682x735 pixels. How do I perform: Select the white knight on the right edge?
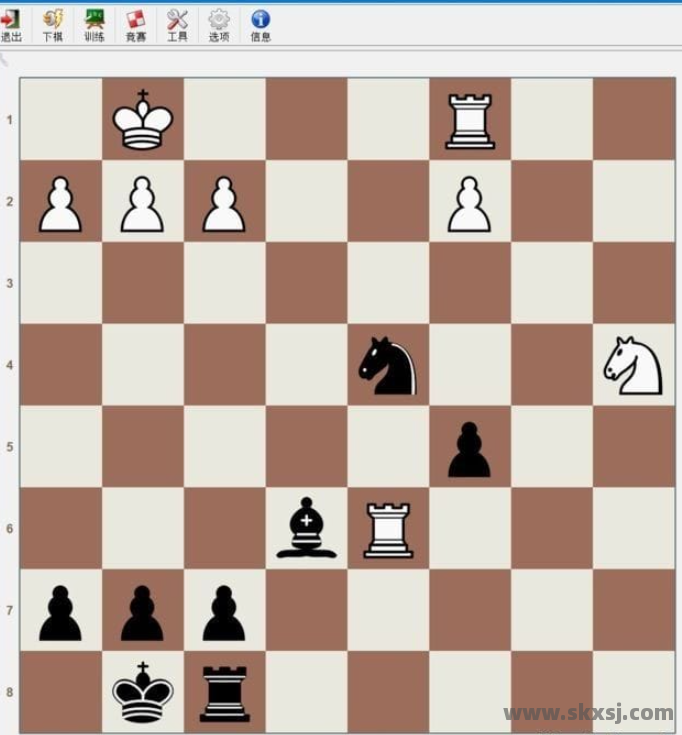point(633,365)
